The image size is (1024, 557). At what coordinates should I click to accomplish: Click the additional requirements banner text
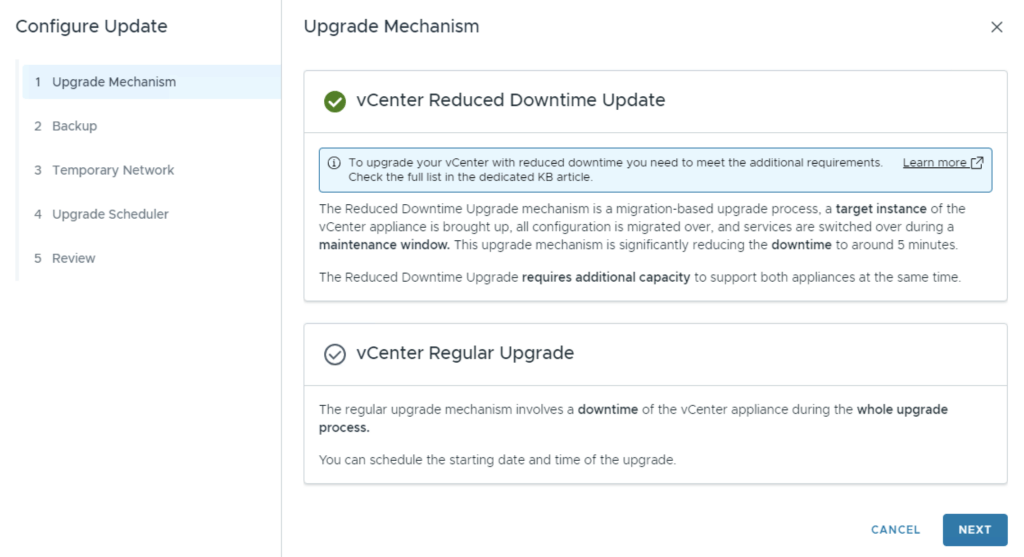click(615, 169)
